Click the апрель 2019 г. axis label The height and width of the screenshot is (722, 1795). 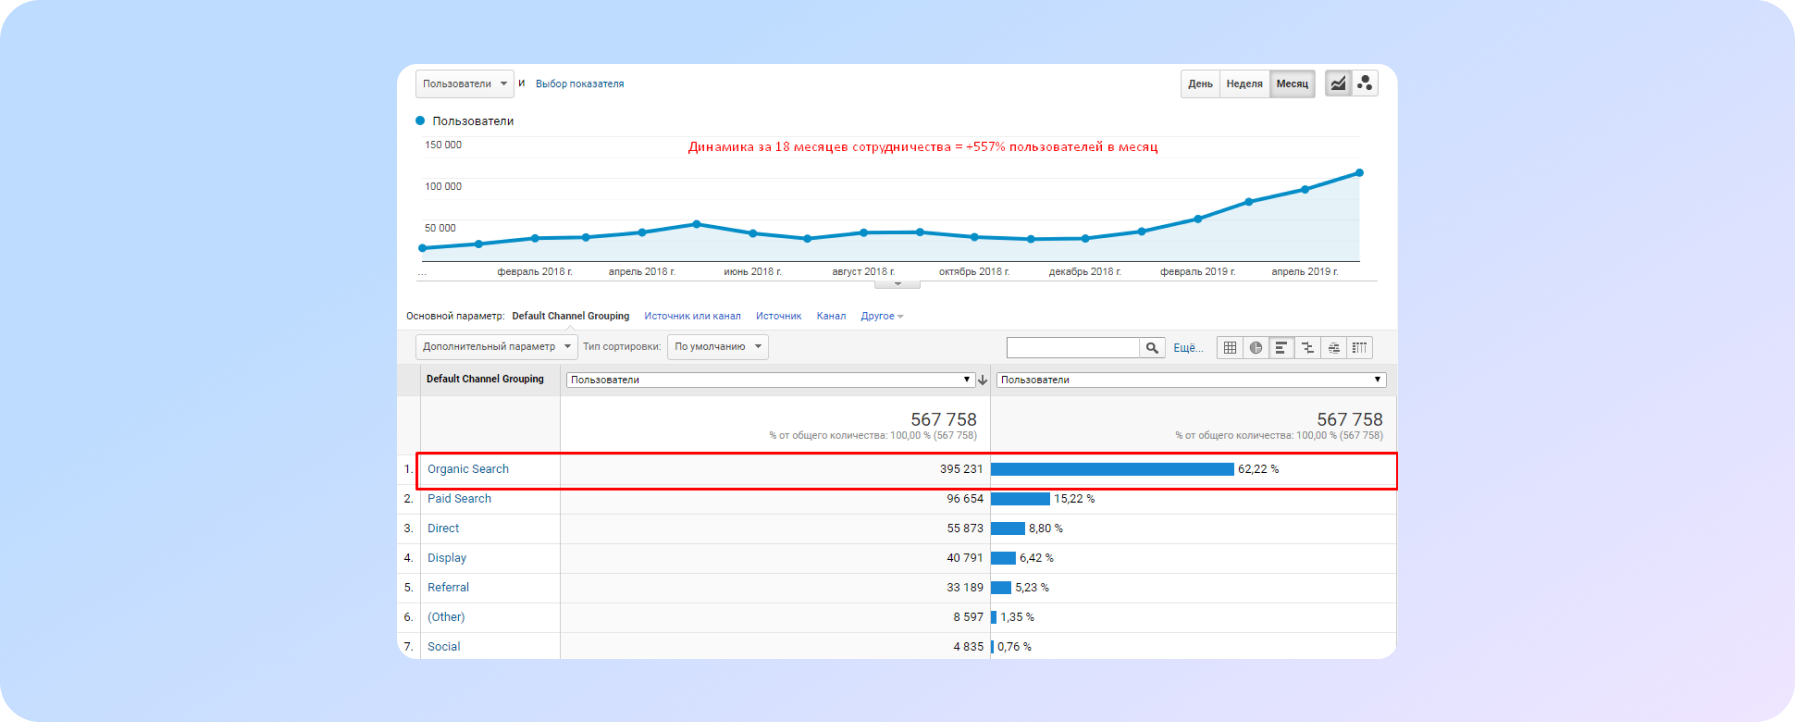1304,272
